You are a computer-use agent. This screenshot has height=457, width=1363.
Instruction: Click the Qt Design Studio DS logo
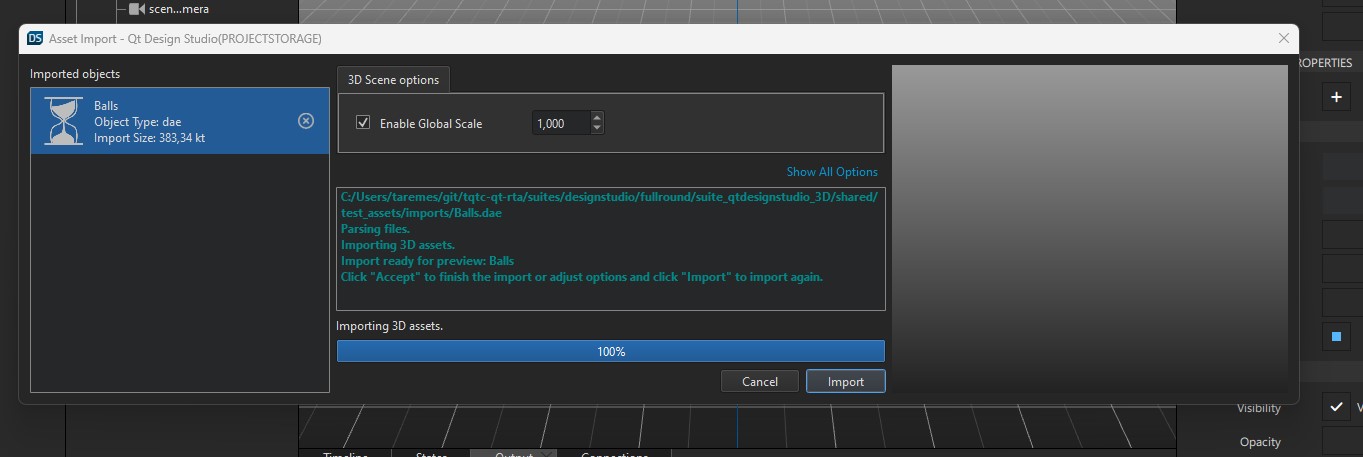pyautogui.click(x=35, y=38)
